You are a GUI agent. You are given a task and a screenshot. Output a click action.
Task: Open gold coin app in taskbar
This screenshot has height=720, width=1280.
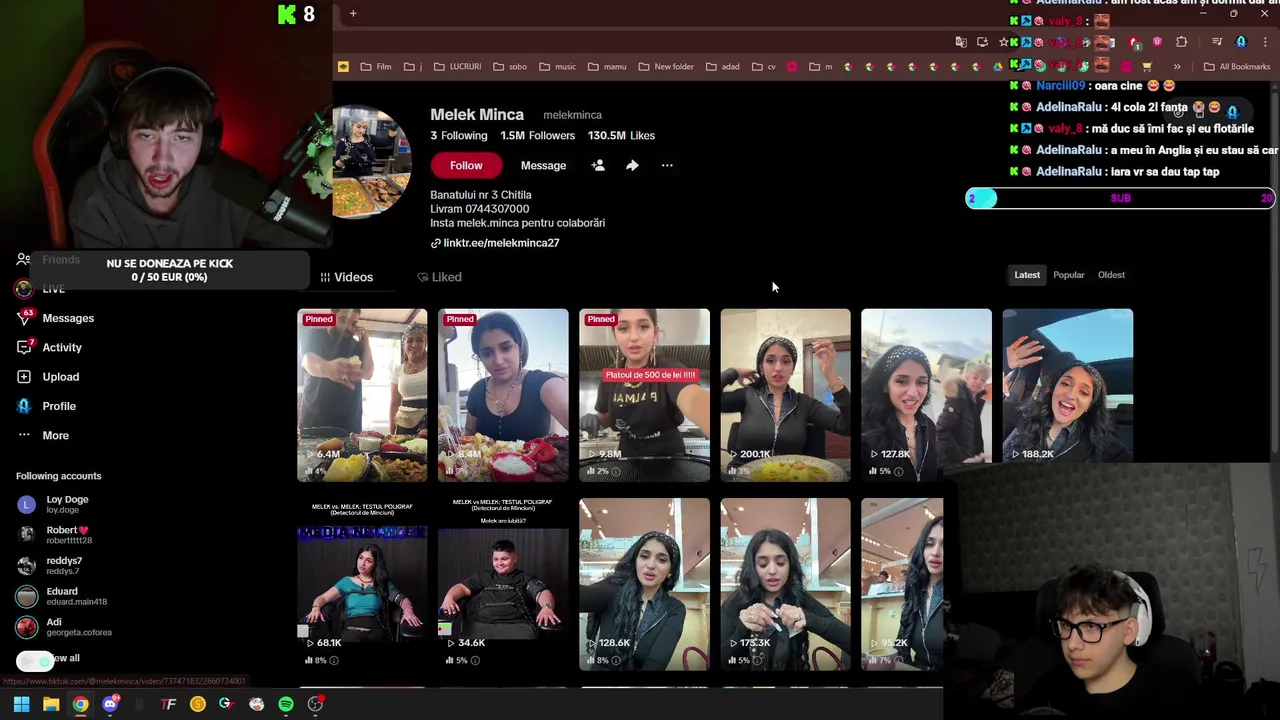pyautogui.click(x=198, y=704)
